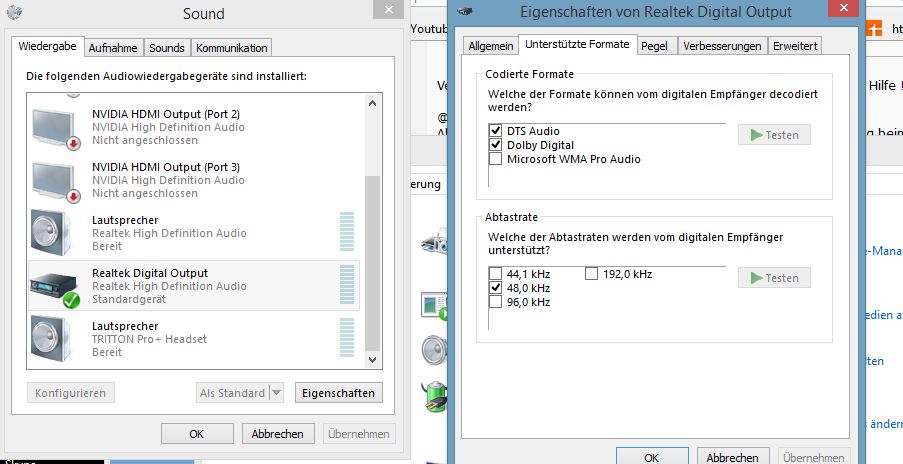Click the TRITTON Headset level meter

point(347,337)
